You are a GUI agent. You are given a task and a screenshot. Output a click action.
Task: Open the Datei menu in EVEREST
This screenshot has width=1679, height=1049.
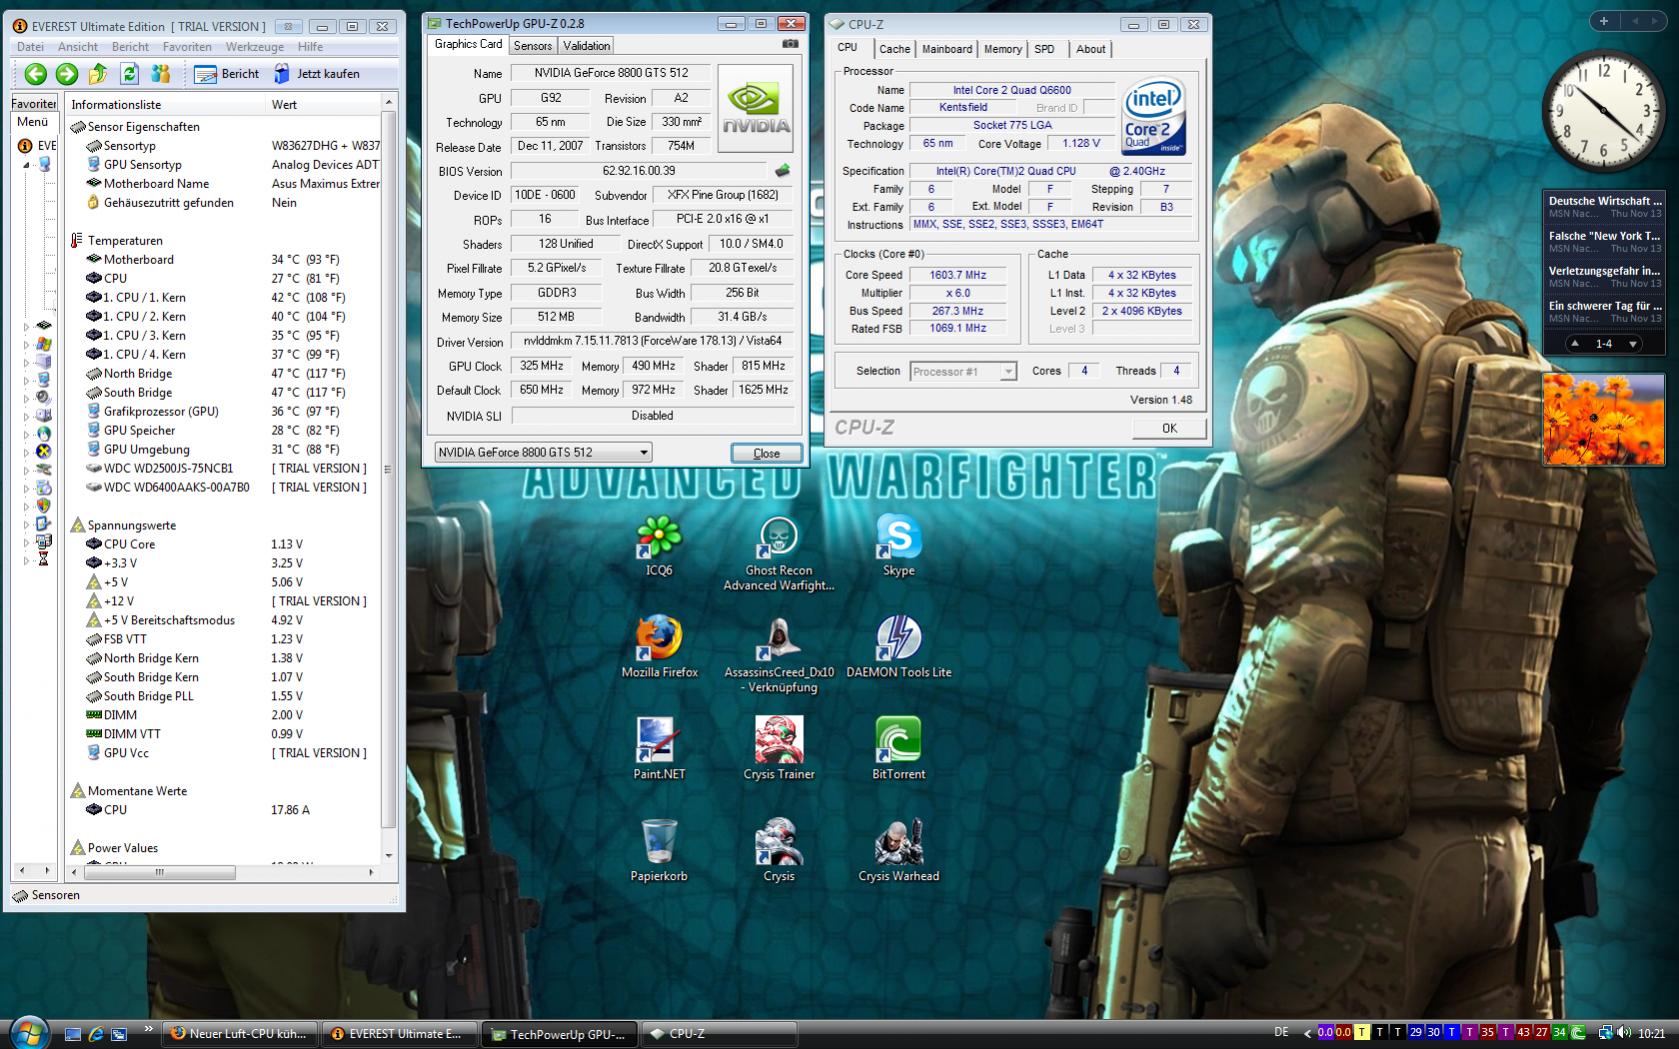click(30, 47)
